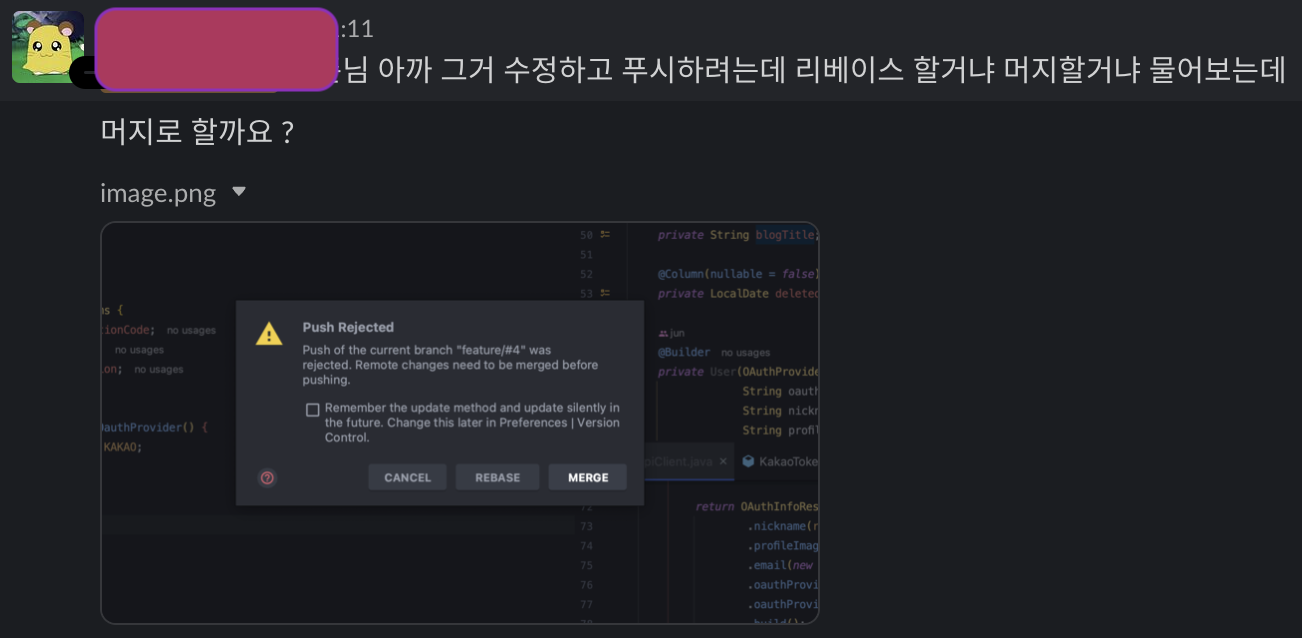Click the '.email(new' code line
Viewport: 1302px width, 638px height.
coord(782,566)
